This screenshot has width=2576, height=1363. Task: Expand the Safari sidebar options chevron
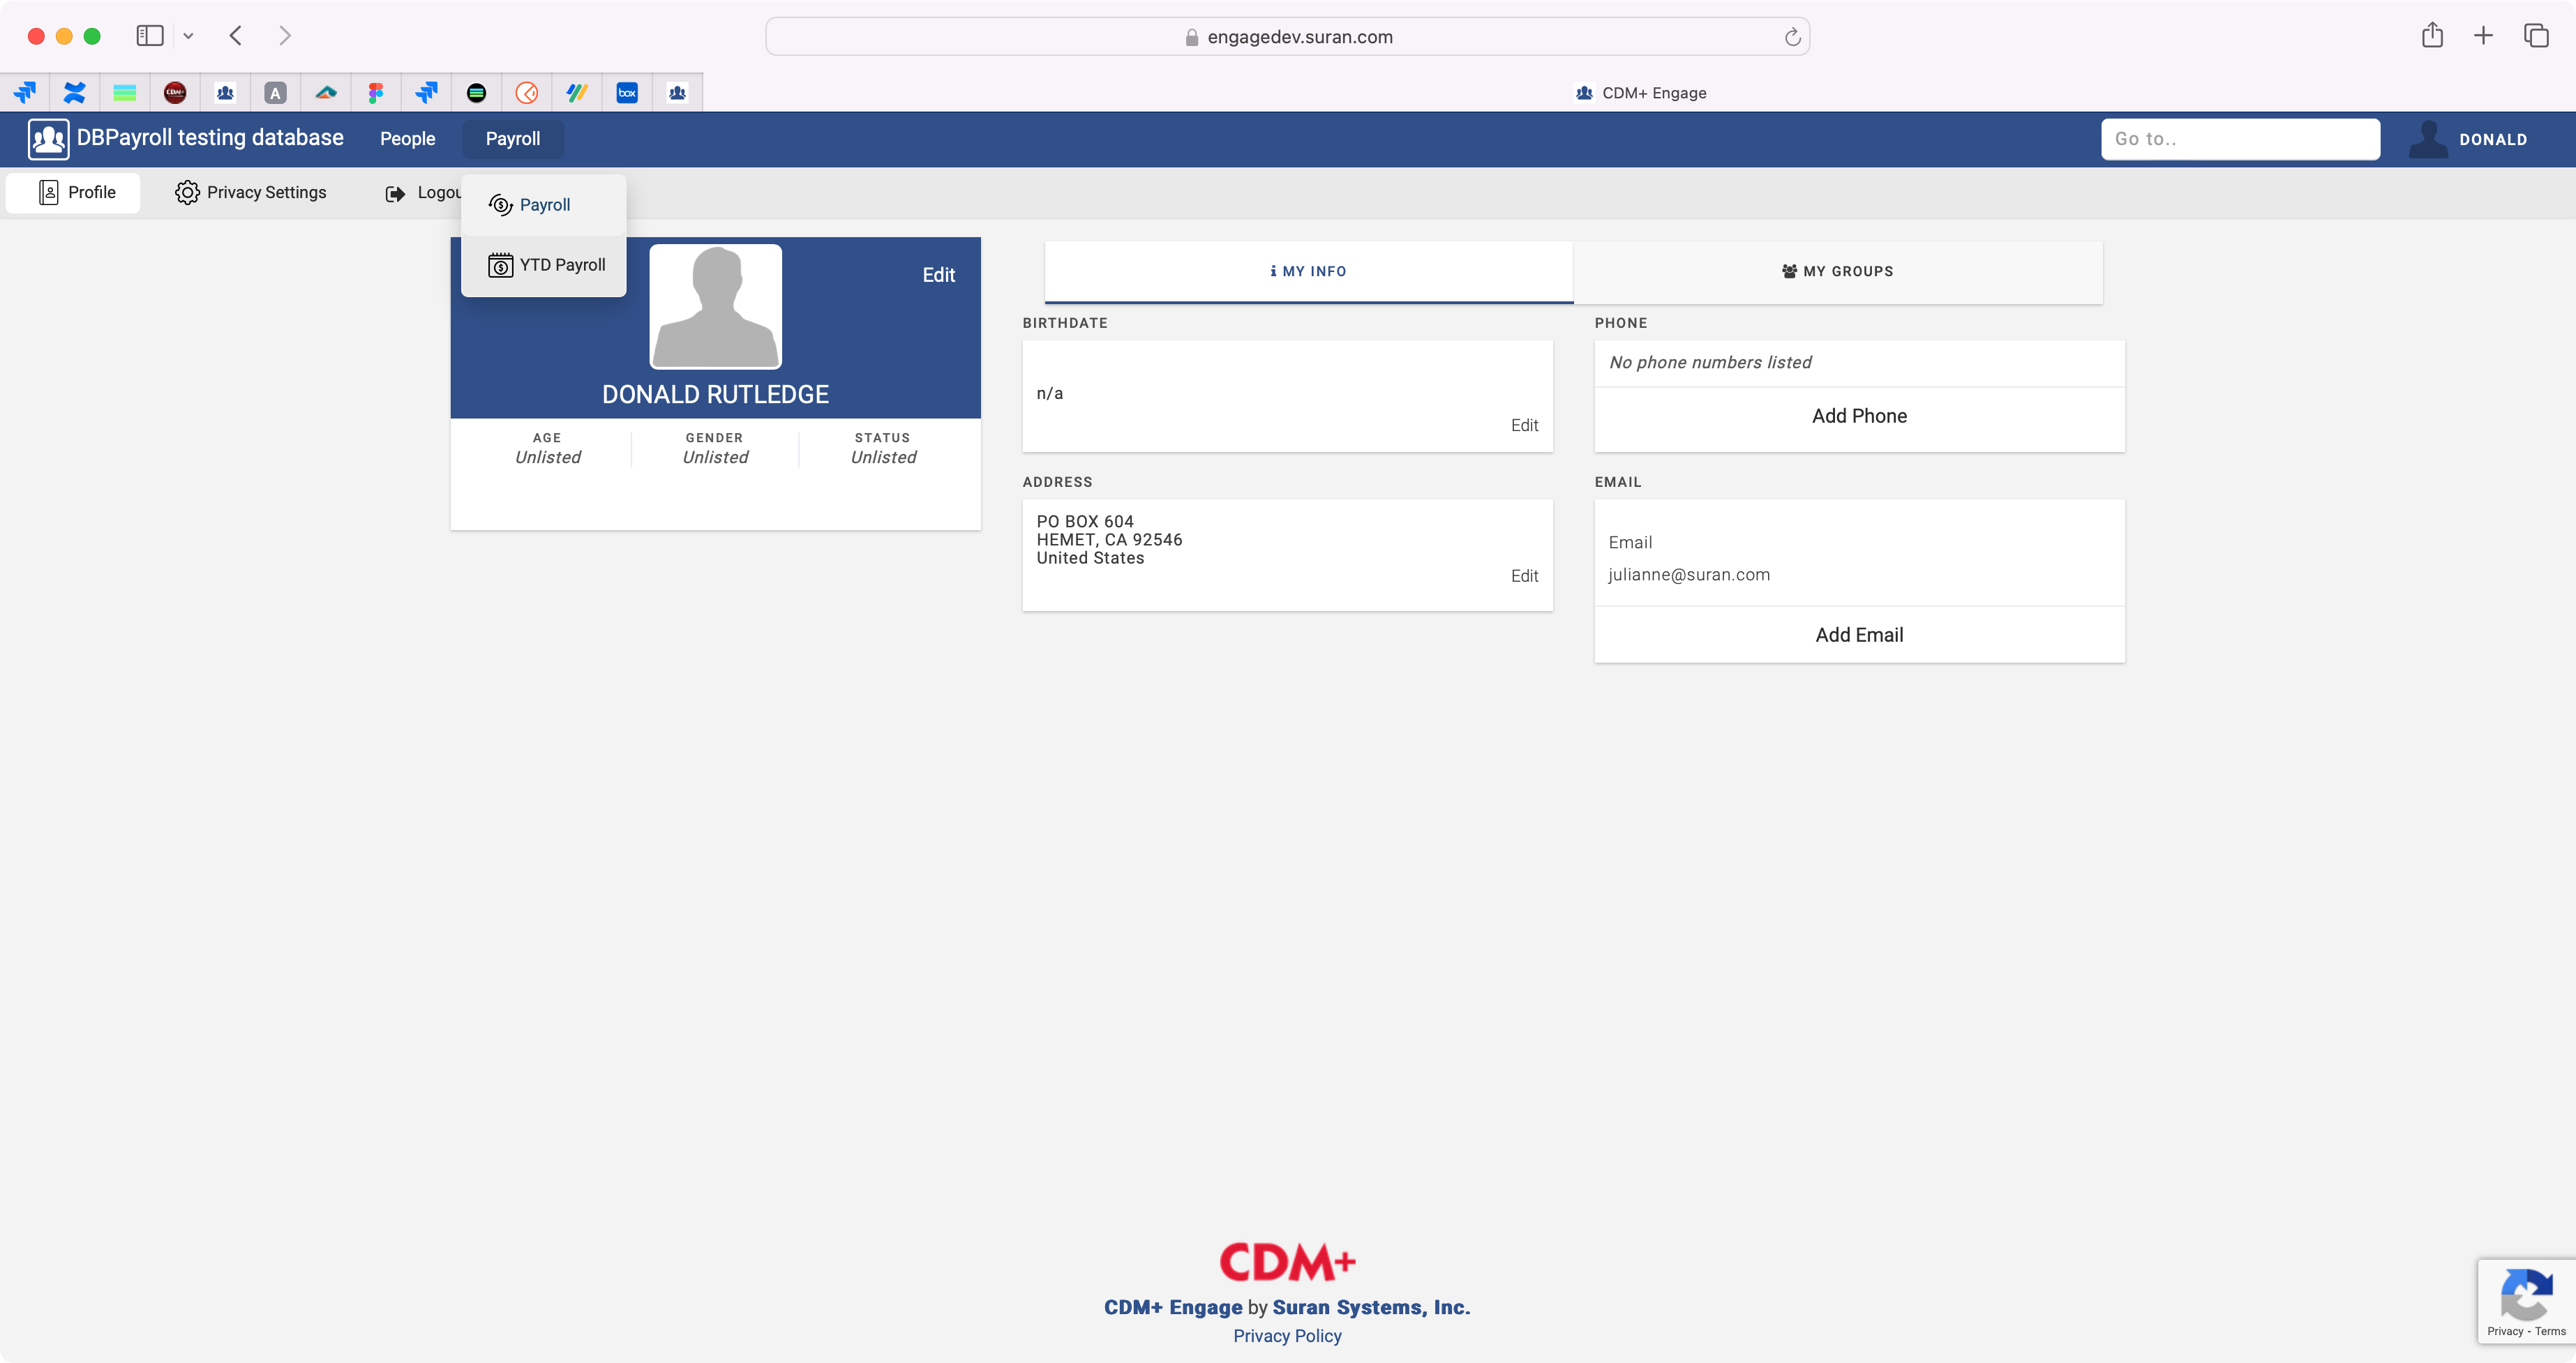(188, 36)
